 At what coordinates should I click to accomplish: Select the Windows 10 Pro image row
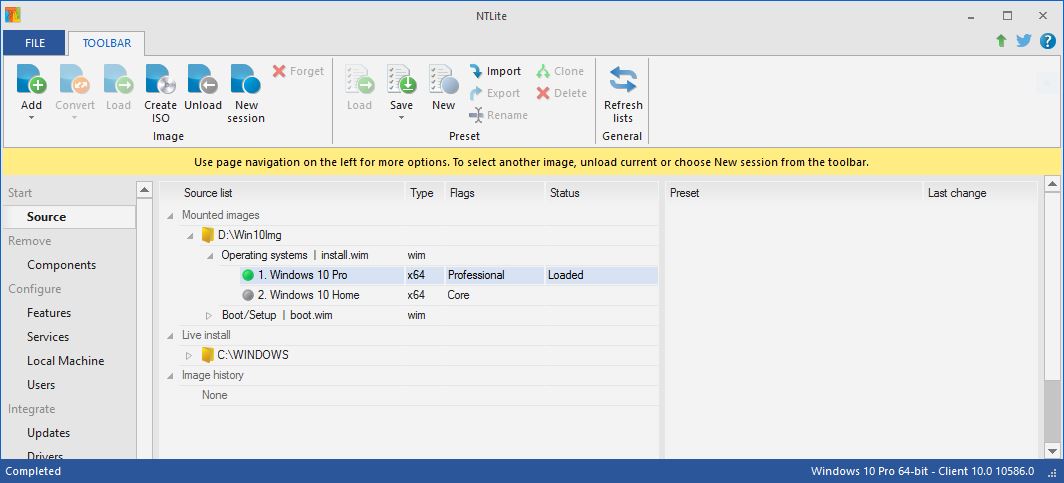tap(448, 275)
